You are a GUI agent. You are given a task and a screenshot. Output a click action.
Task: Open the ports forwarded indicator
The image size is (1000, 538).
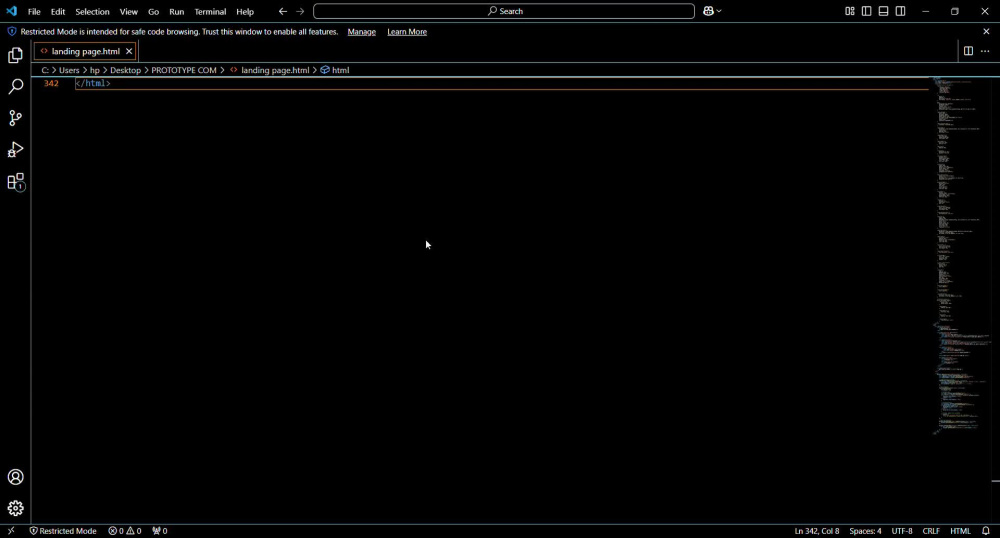159,530
